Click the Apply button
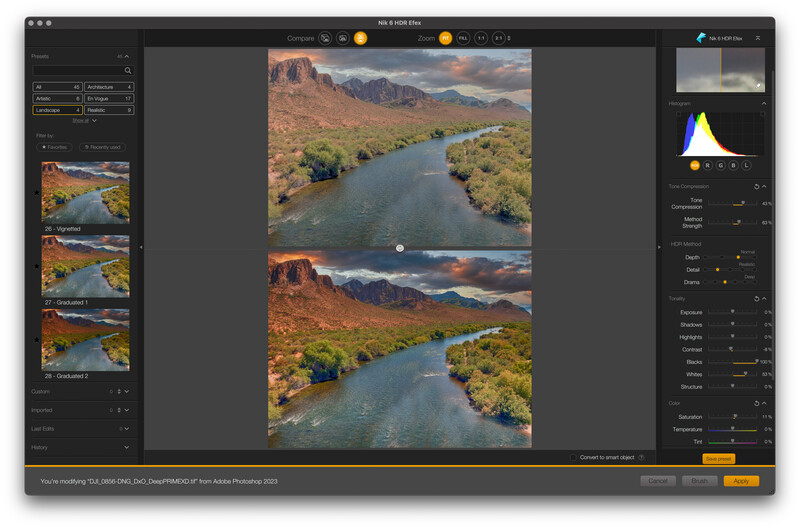The height and width of the screenshot is (528, 800). tap(741, 481)
